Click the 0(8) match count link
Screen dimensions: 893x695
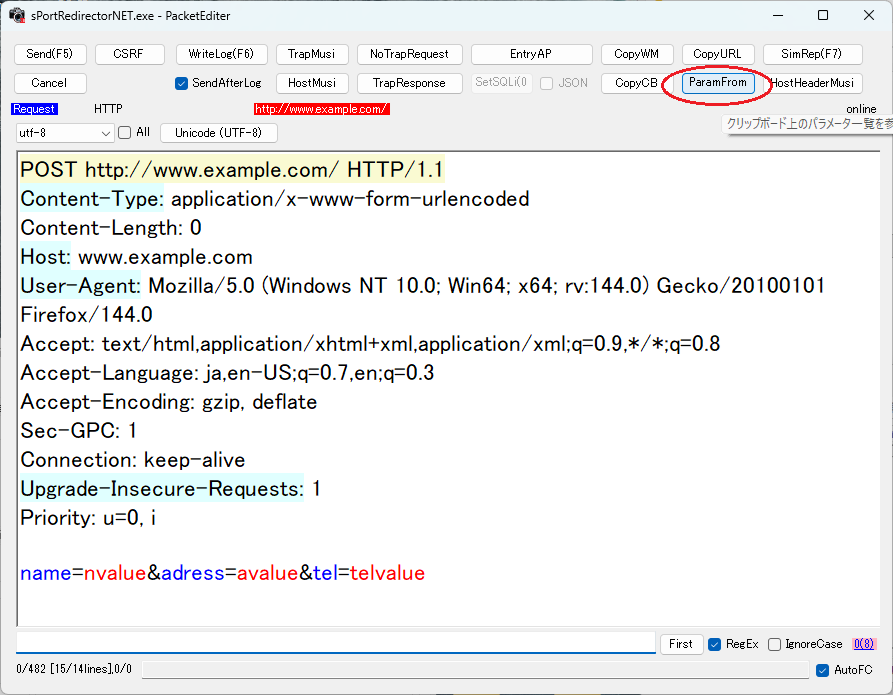863,644
